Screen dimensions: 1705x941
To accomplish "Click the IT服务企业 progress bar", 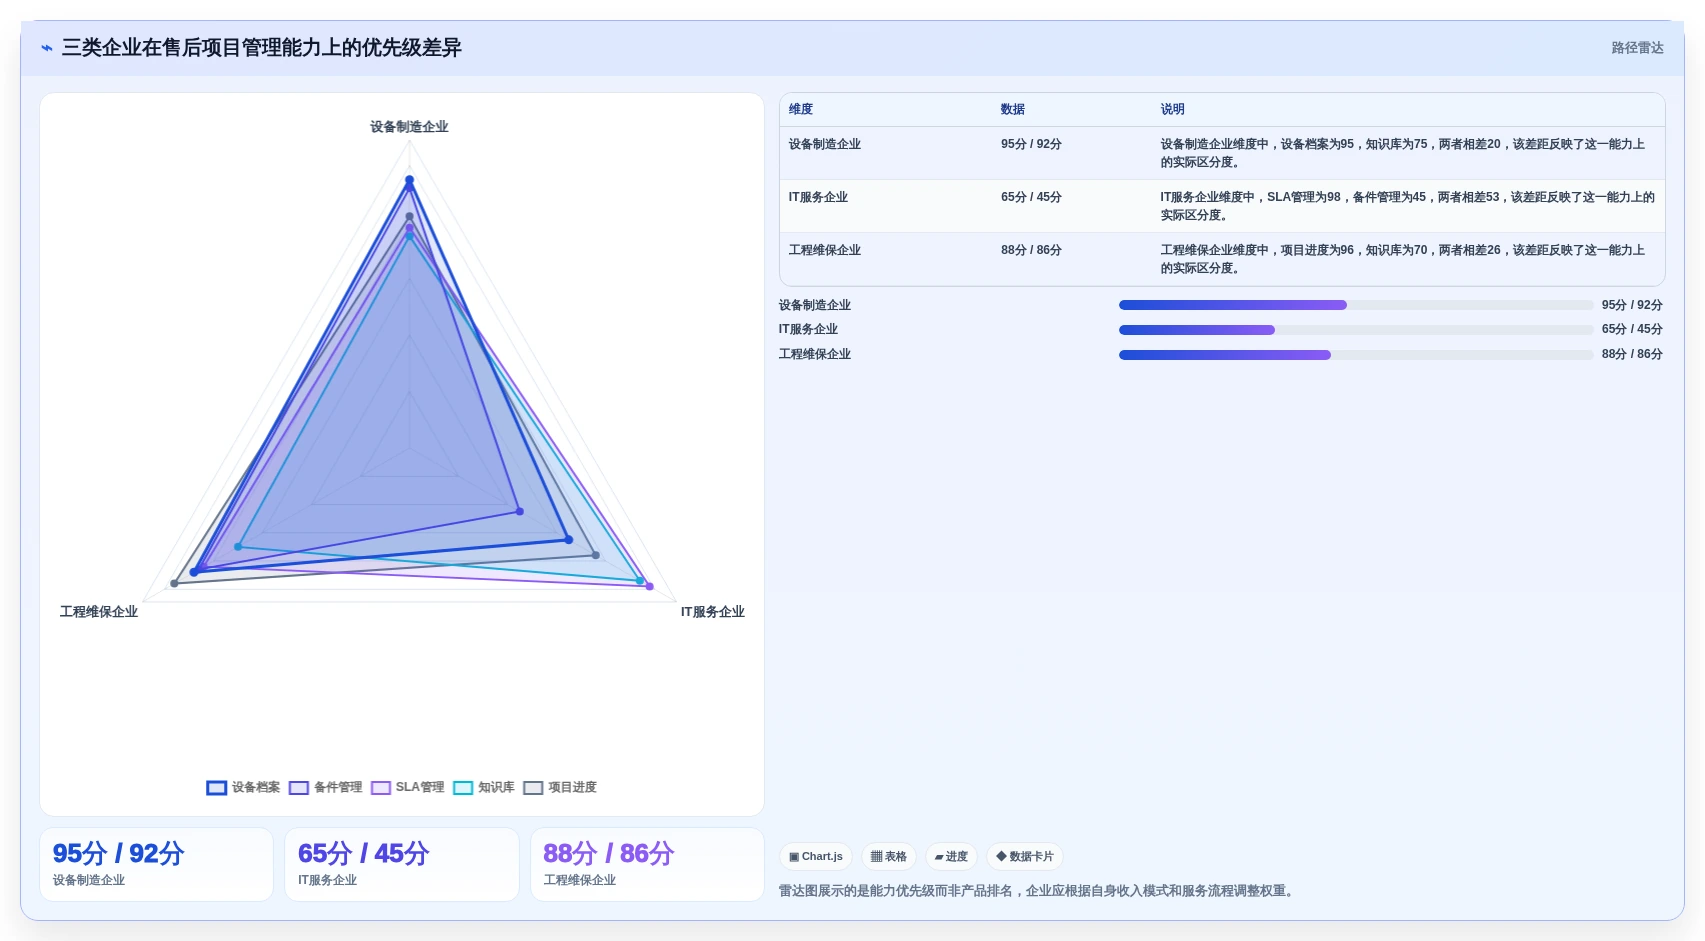I will coord(1356,330).
